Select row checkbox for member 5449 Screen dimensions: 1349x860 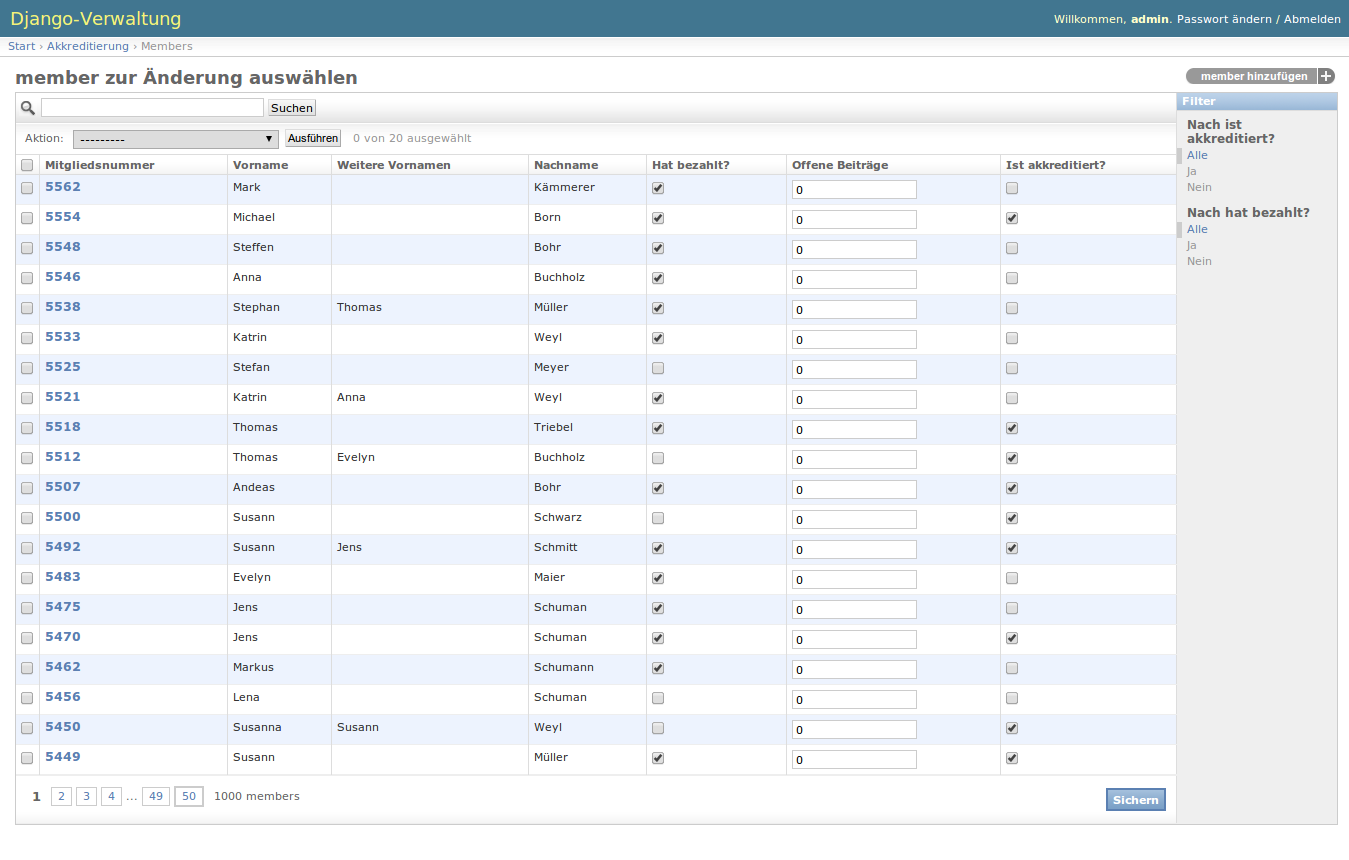point(27,758)
